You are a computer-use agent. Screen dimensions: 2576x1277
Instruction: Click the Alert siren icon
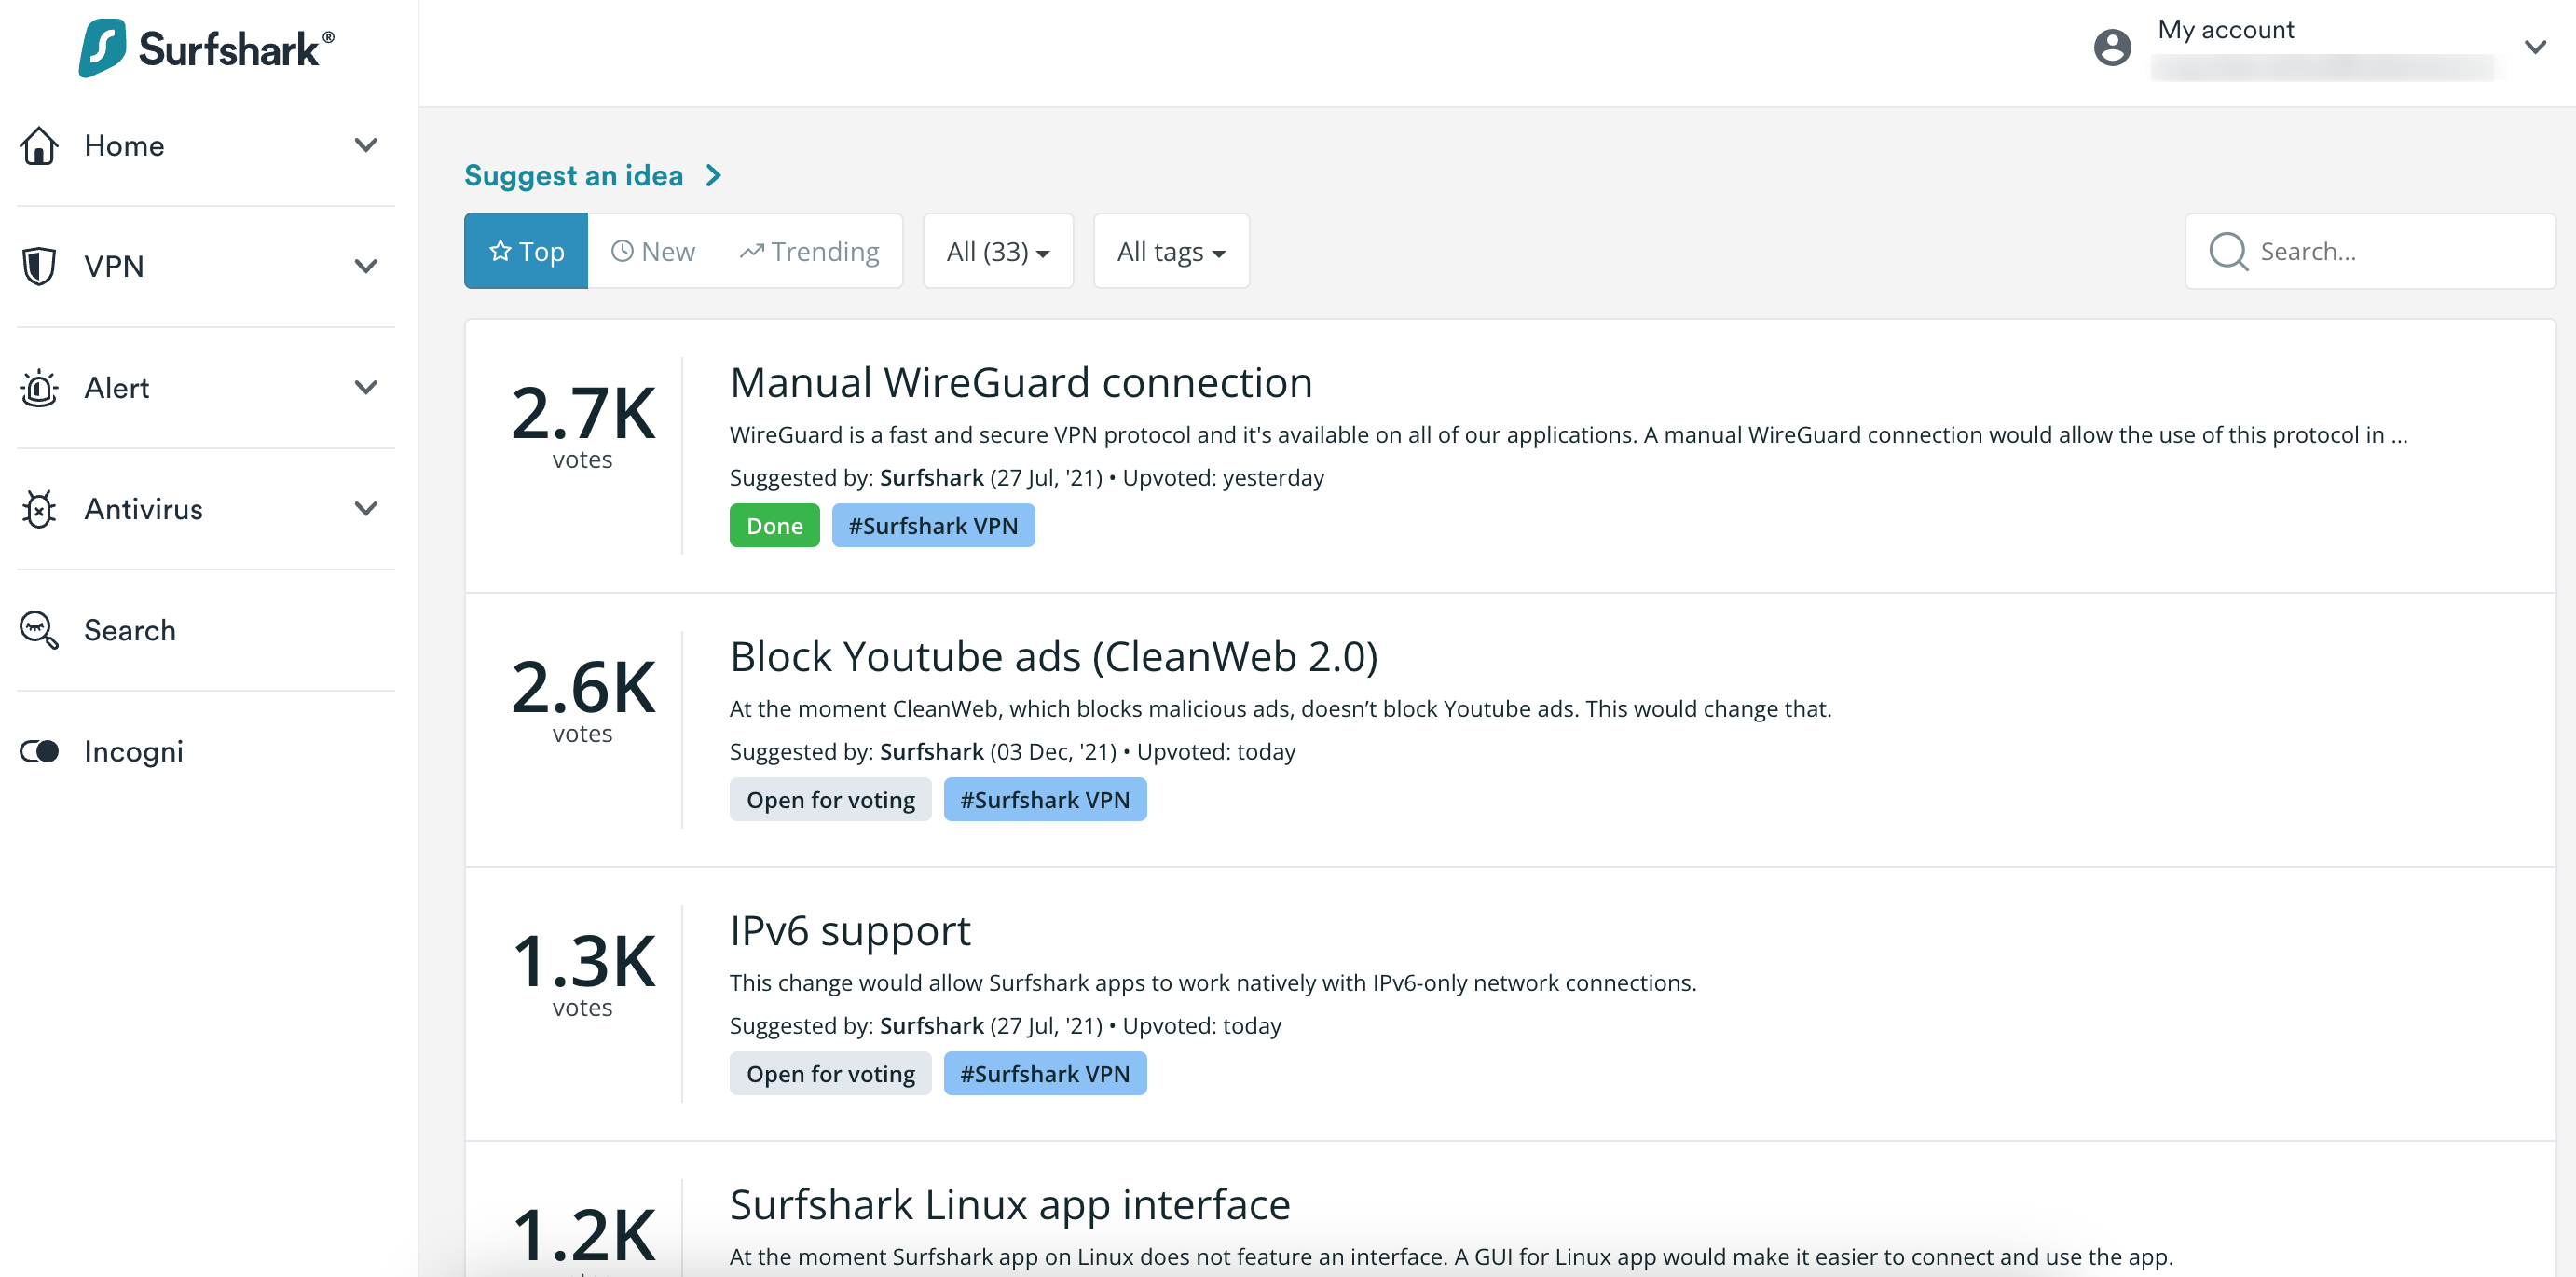click(x=39, y=388)
